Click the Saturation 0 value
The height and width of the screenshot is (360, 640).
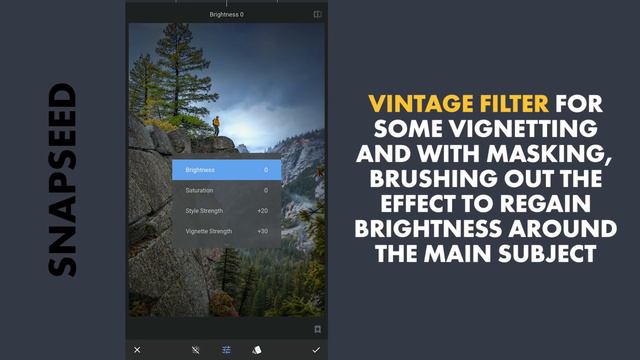266,190
